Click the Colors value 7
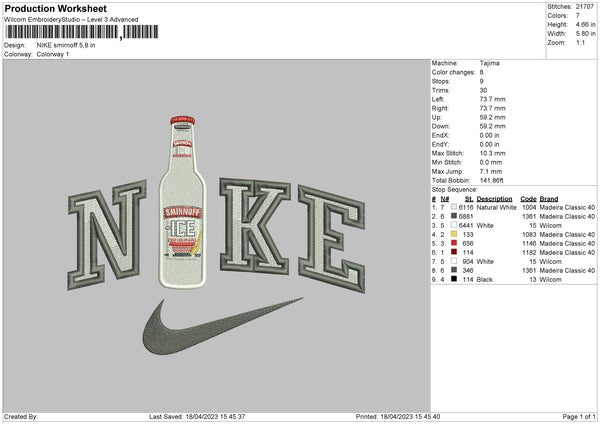This screenshot has height=424, width=600. coord(577,16)
